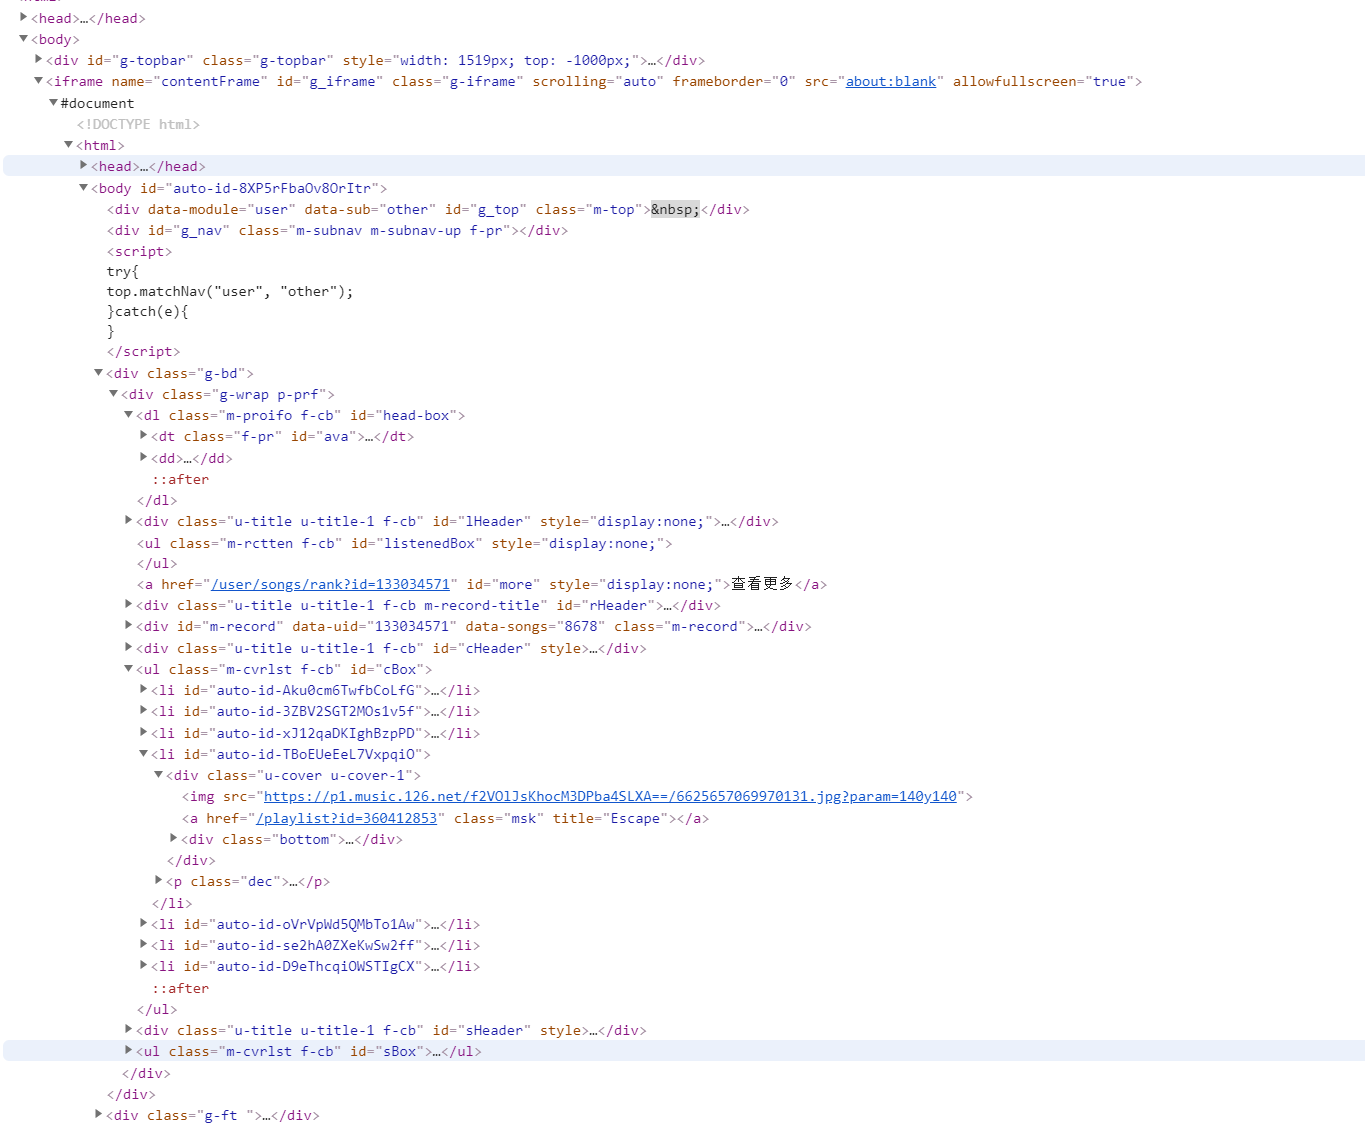Image resolution: width=1365 pixels, height=1125 pixels.
Task: Expand the sHeader div node
Action: (129, 1029)
